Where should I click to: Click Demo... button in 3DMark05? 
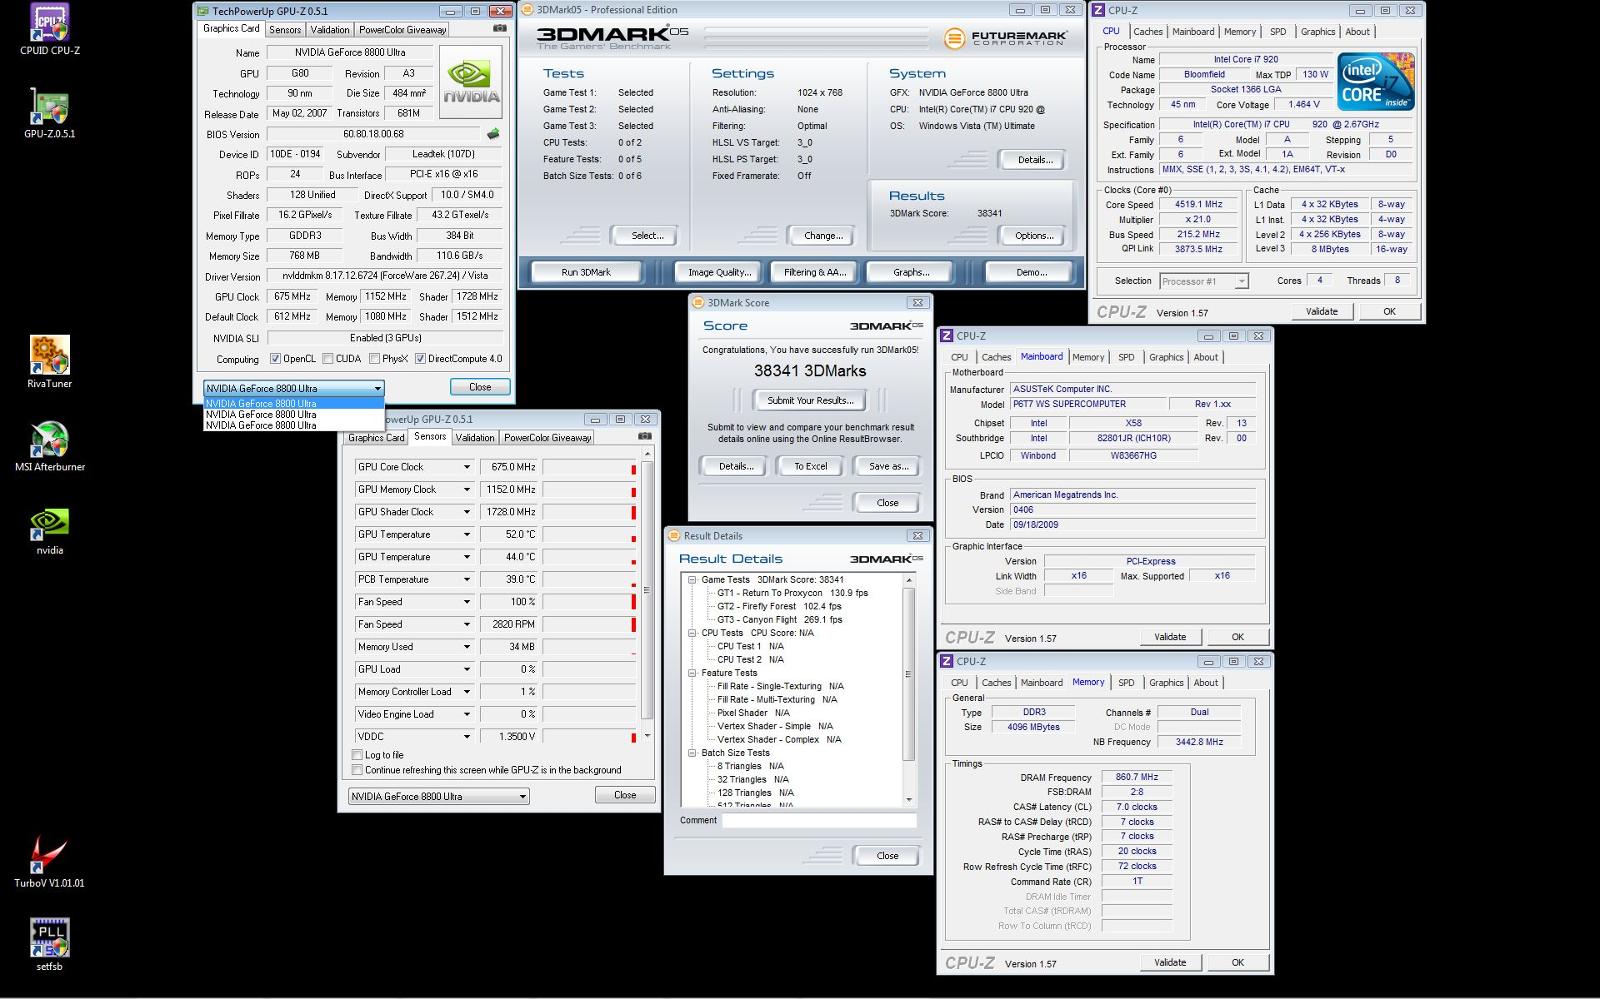click(1031, 272)
